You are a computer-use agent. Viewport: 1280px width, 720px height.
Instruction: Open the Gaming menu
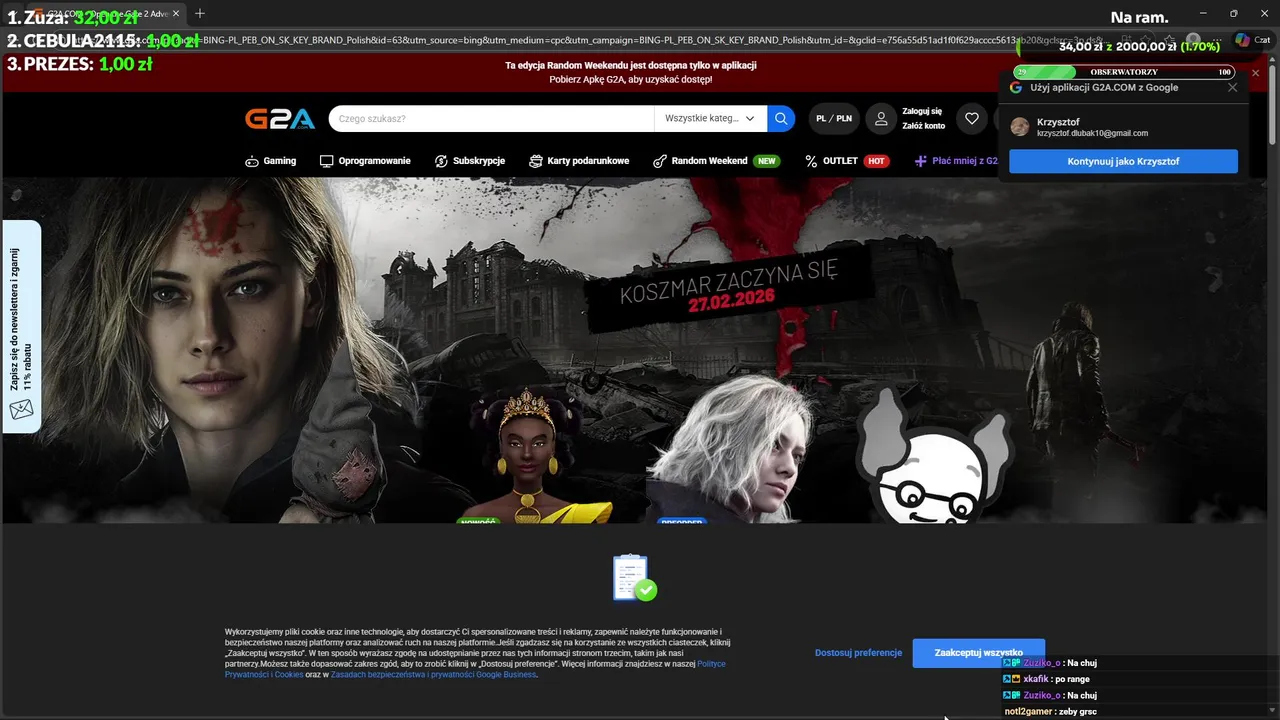tap(270, 161)
